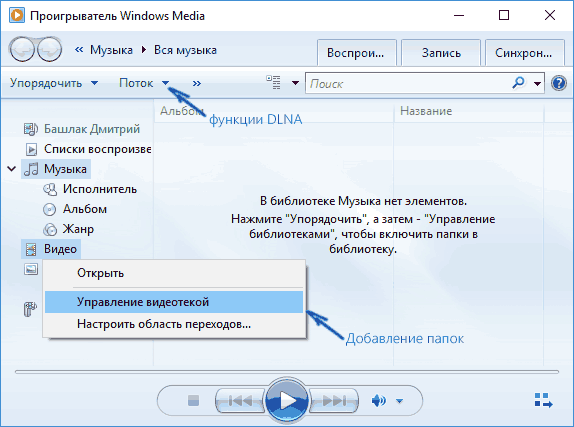This screenshot has height=427, width=574.
Task: Click the playlists icon next to Списки воспроизведения
Action: 31,149
